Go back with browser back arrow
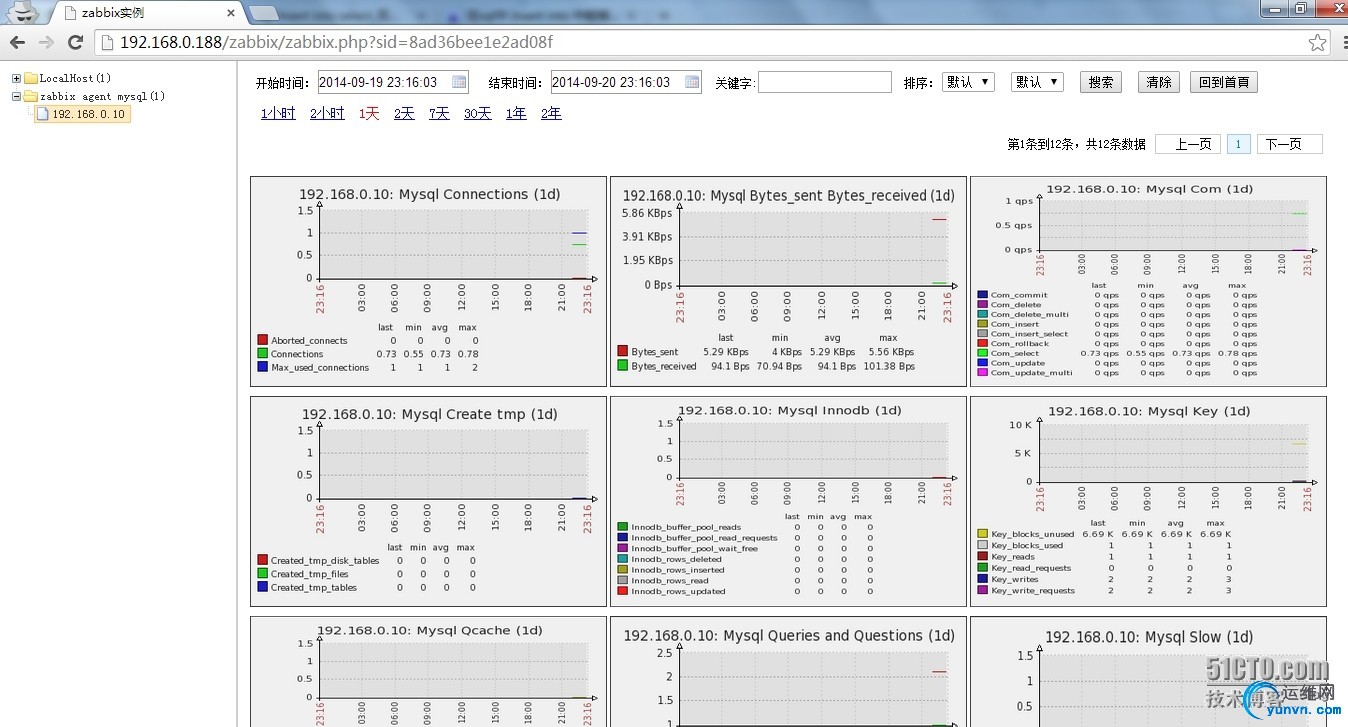Image resolution: width=1348 pixels, height=727 pixels. pyautogui.click(x=18, y=42)
